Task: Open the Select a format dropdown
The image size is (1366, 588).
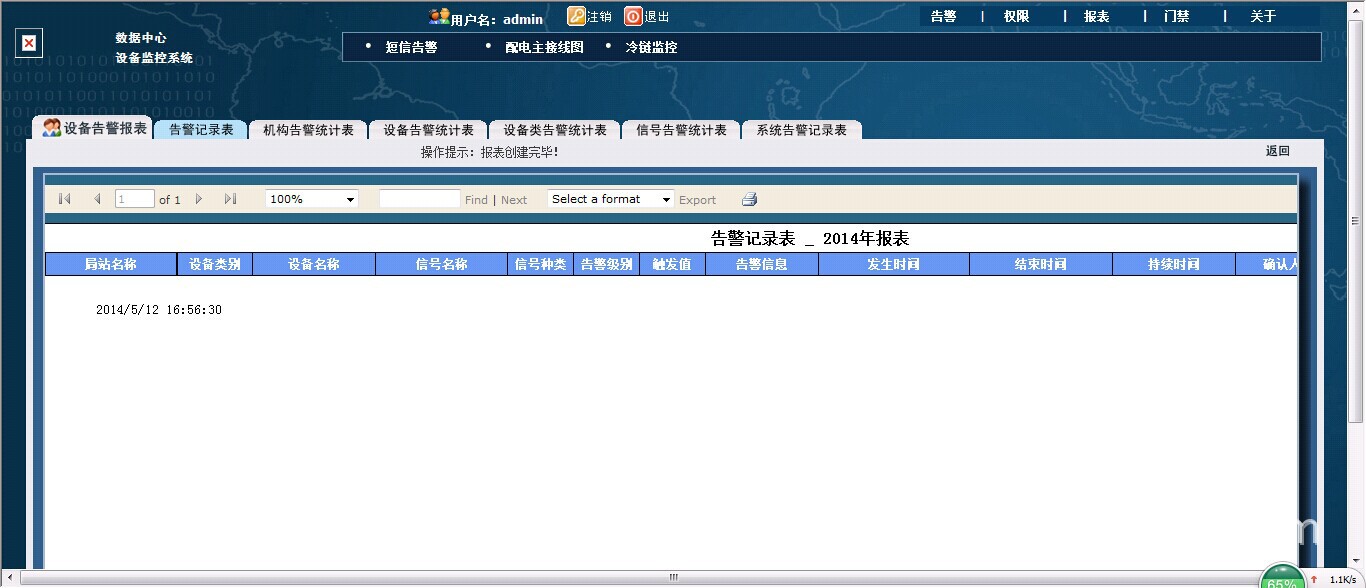Action: click(609, 199)
